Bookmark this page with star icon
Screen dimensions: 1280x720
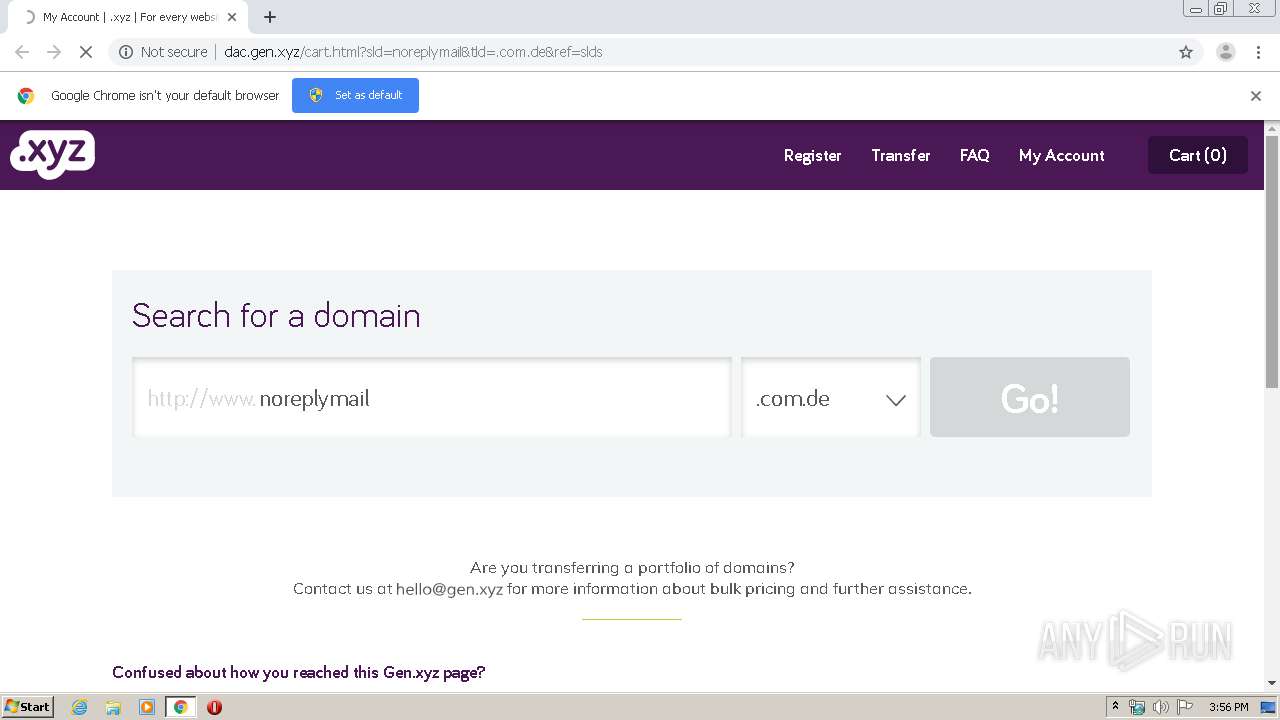coord(1186,52)
